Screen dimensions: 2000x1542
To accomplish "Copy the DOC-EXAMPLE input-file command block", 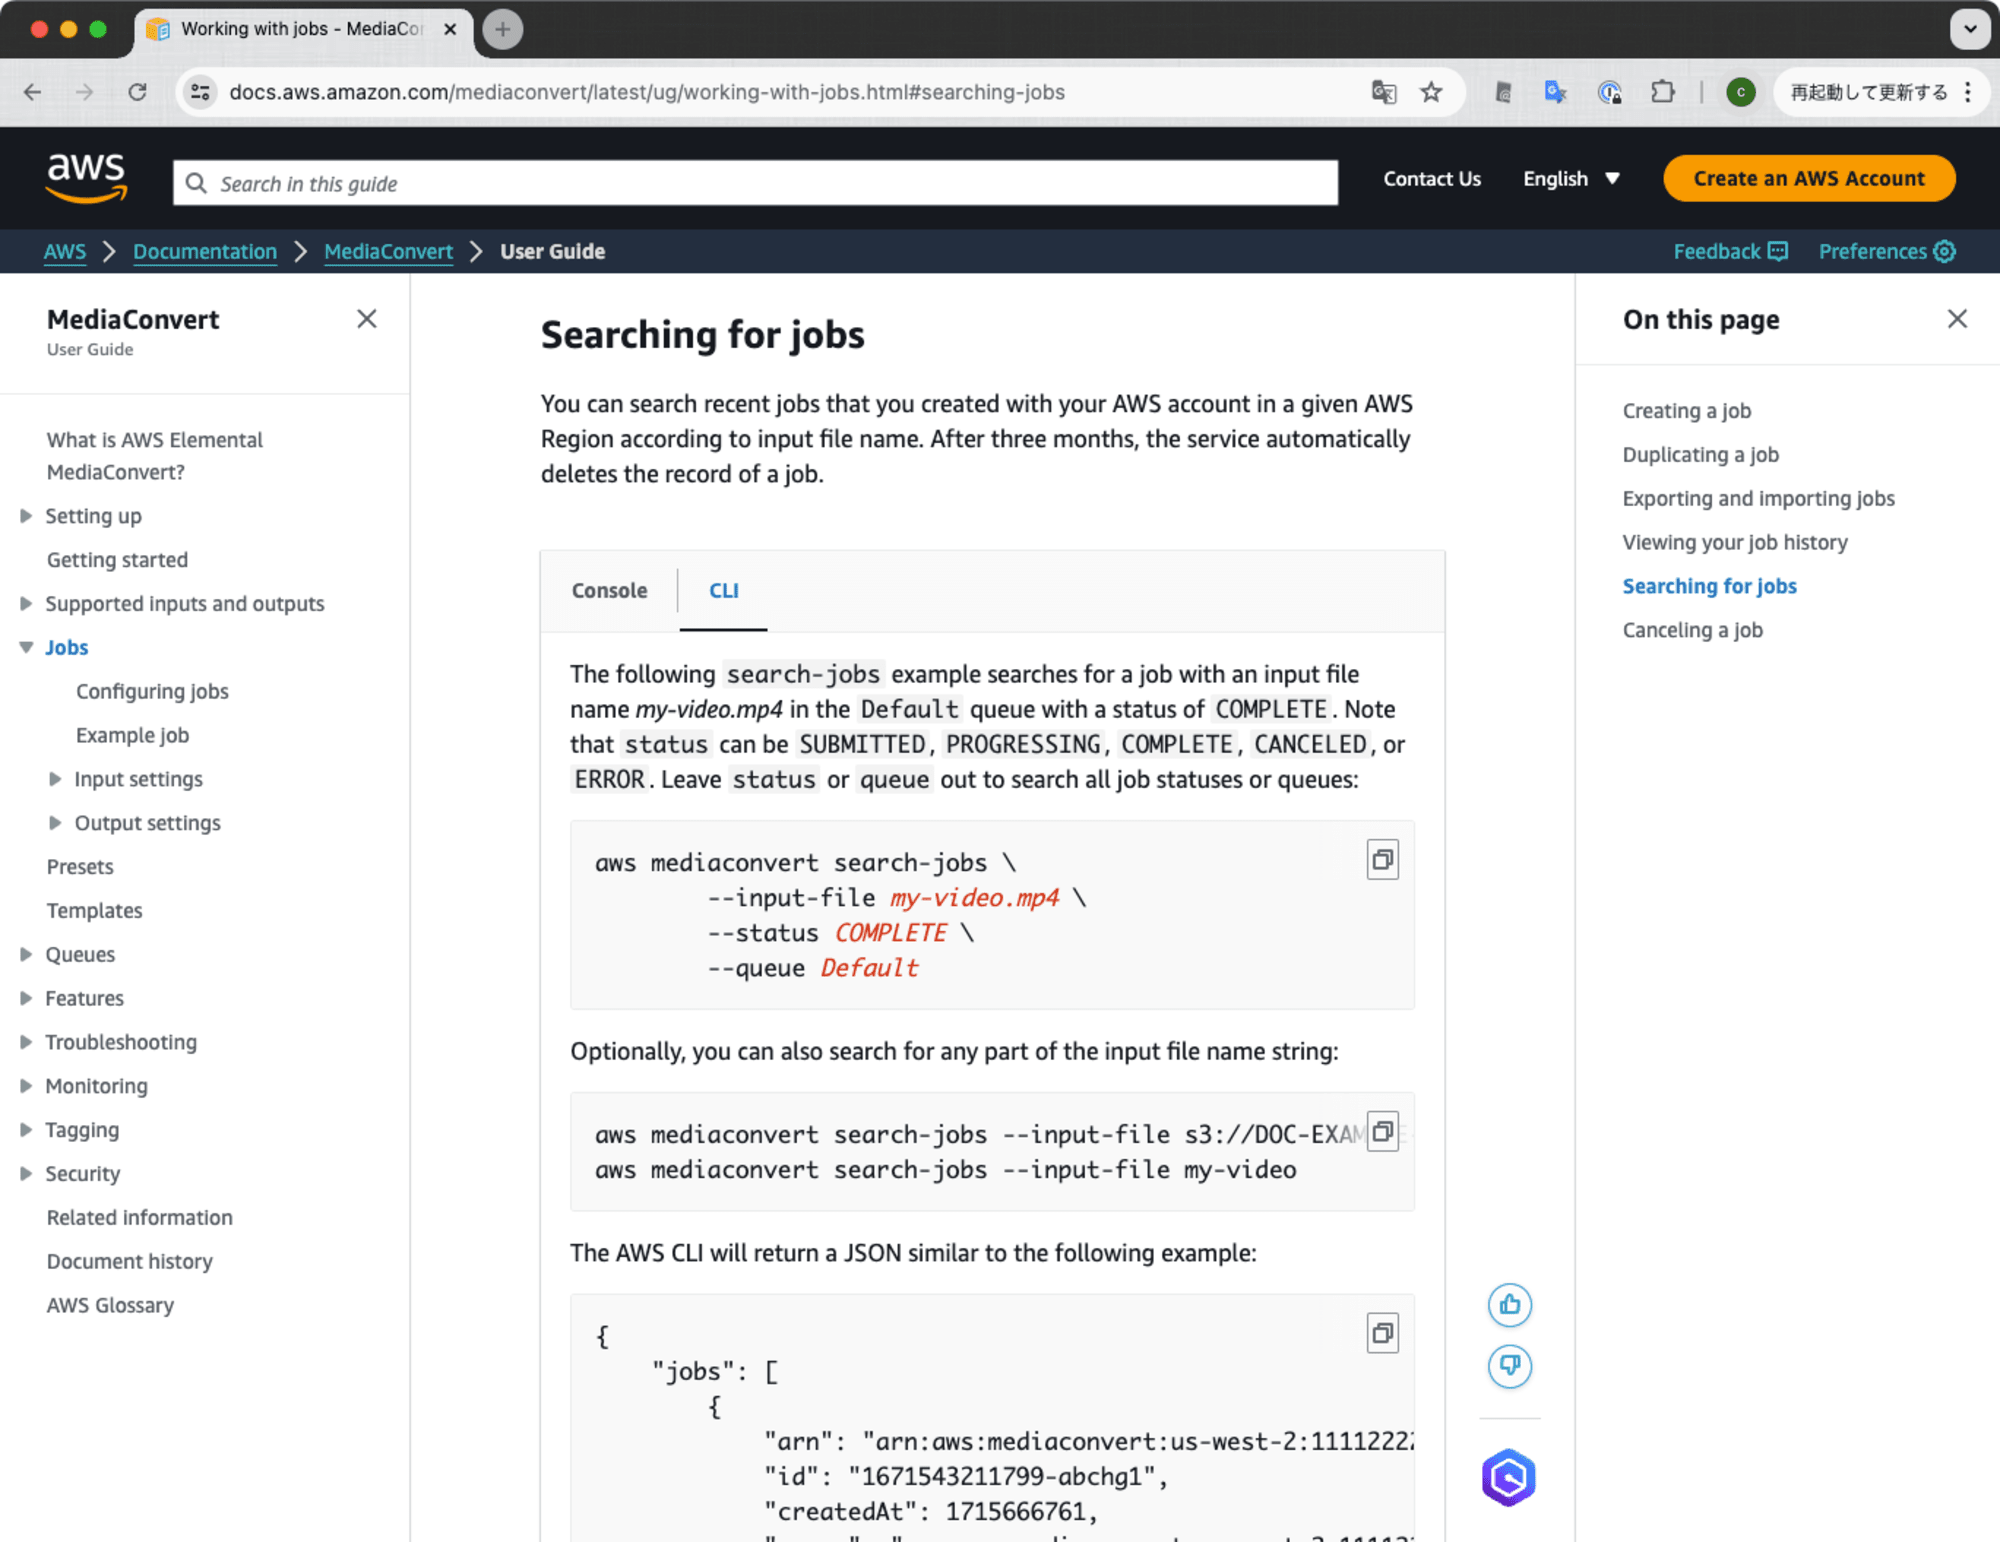I will [1382, 1131].
